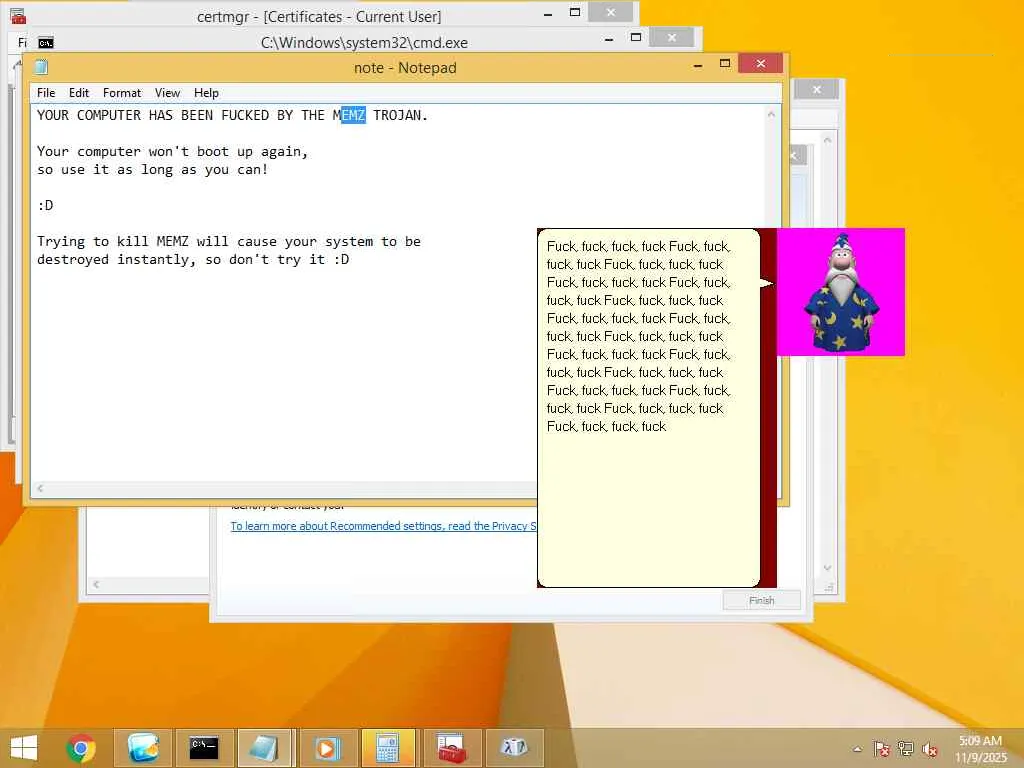The image size is (1024, 768).
Task: Open the Notepad Help menu
Action: [206, 93]
